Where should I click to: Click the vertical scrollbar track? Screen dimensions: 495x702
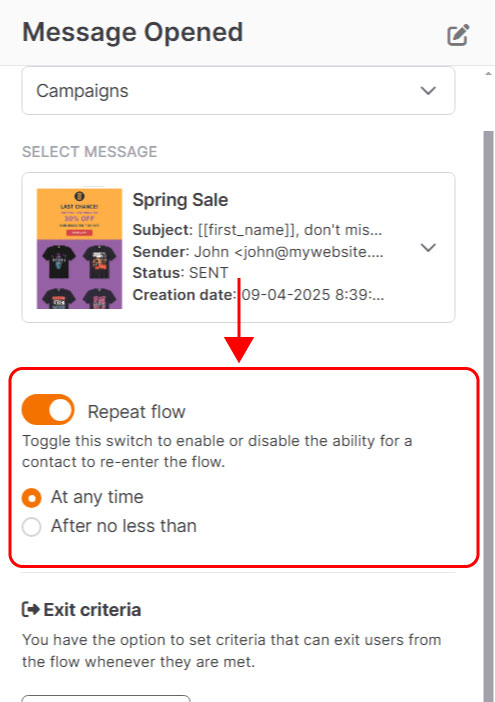click(x=488, y=403)
